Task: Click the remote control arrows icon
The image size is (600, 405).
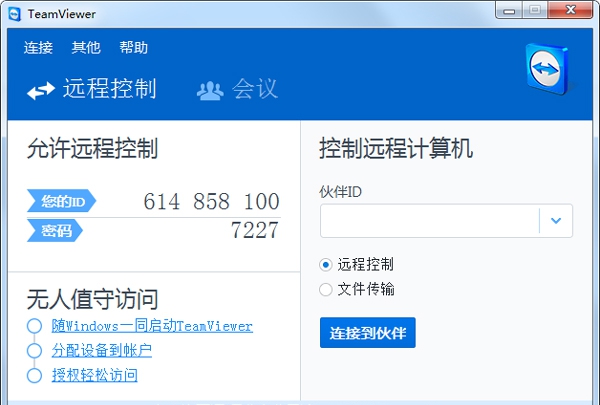Action: tap(41, 91)
